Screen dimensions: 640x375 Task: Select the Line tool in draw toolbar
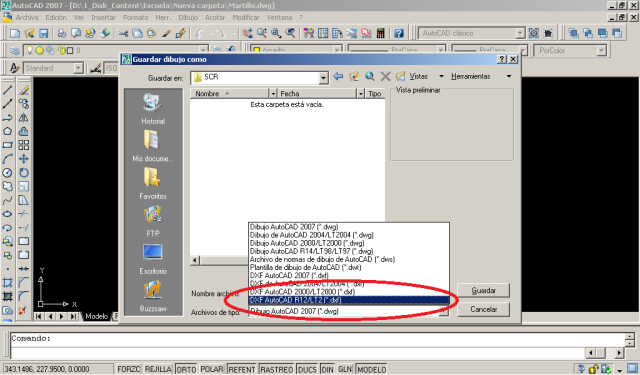click(x=7, y=90)
